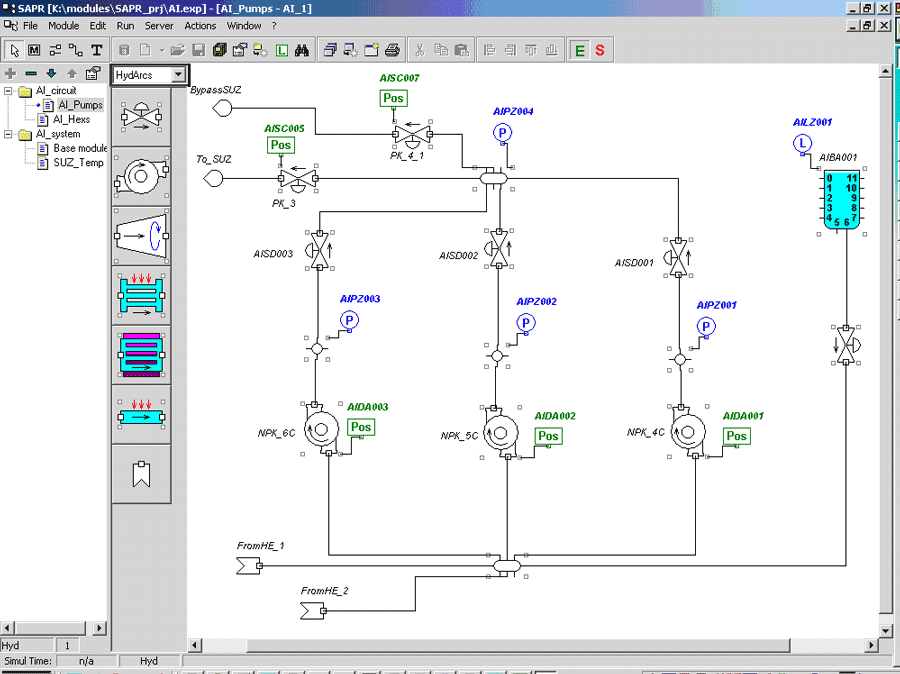Toggle the green E mode button
This screenshot has height=674, width=900.
coord(580,51)
